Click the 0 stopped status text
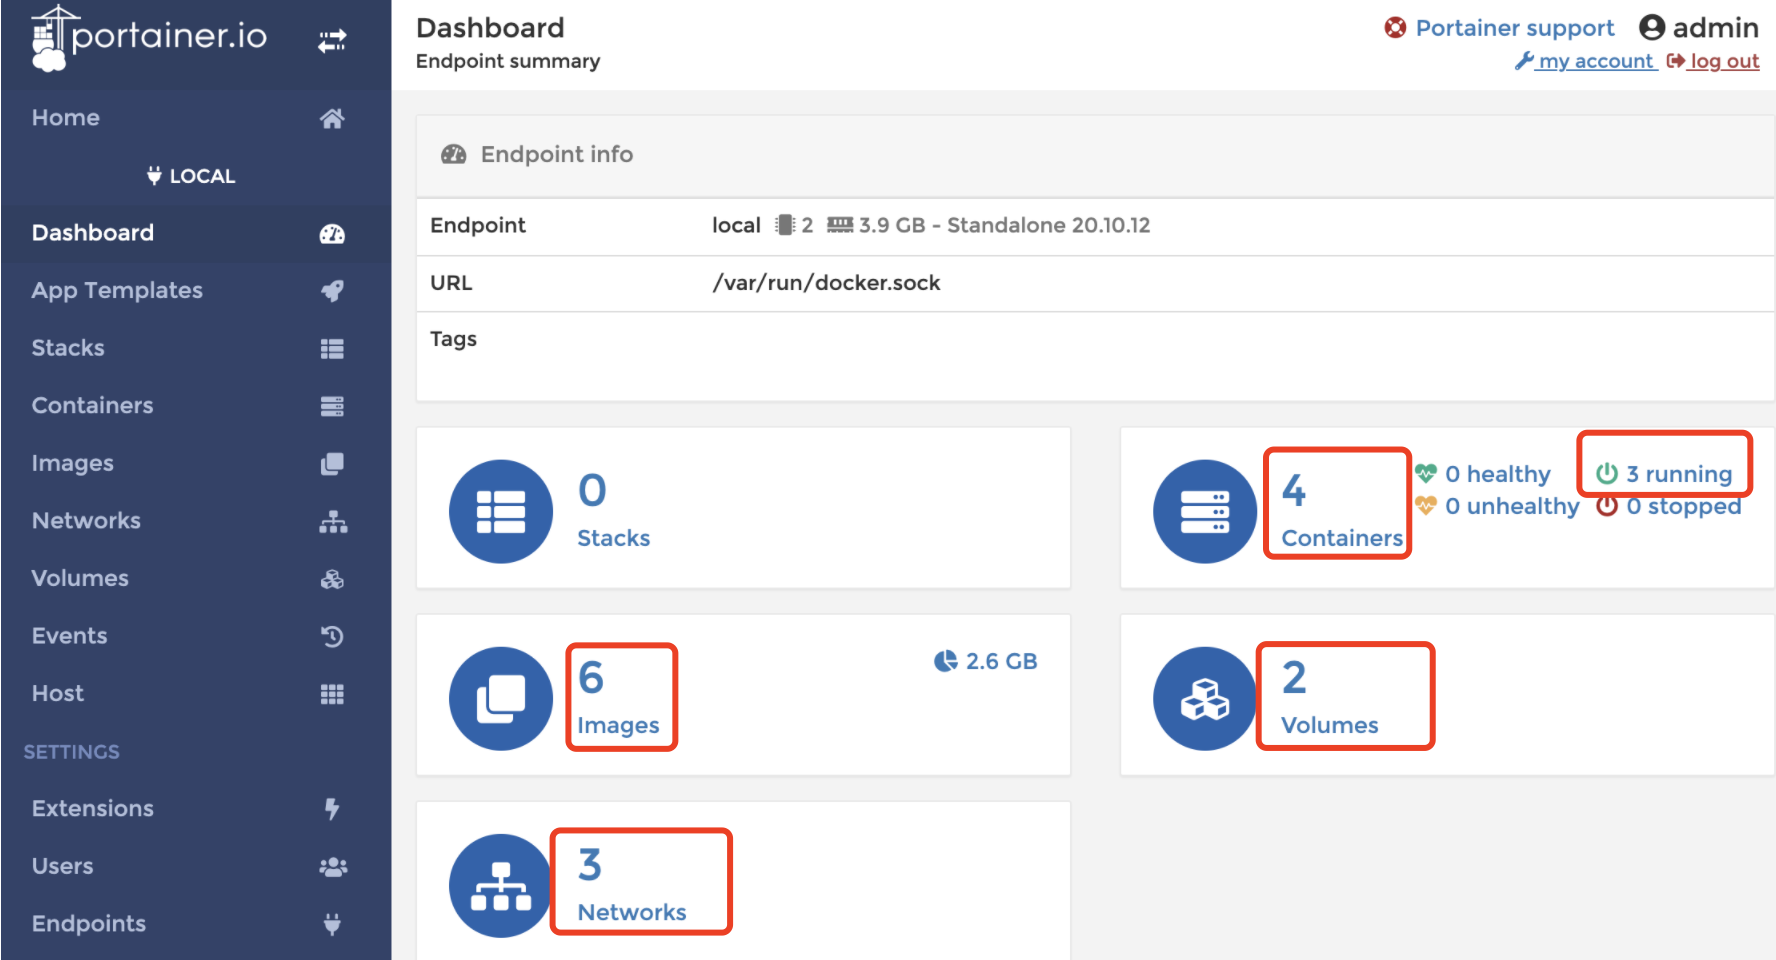Screen dimensions: 1776x960 click(x=1683, y=506)
